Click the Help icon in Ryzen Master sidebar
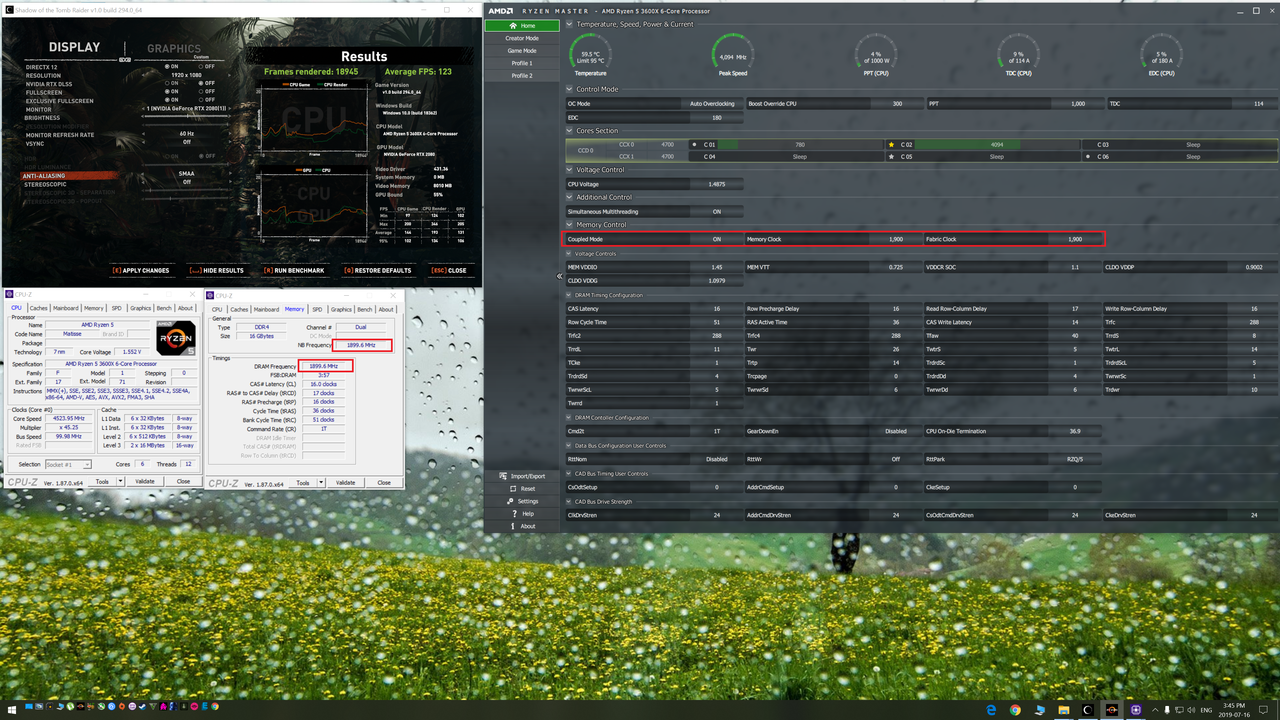Screen dimensions: 1280x720 (x=513, y=514)
